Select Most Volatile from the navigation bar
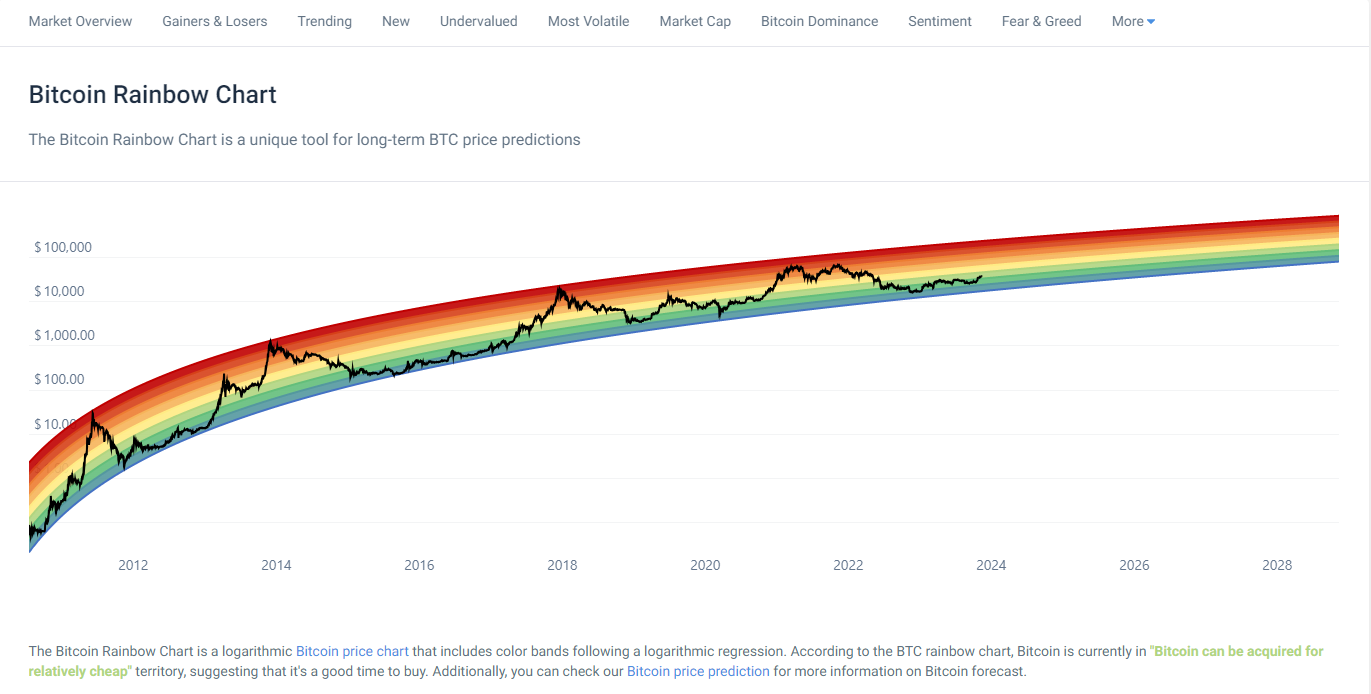Image resolution: width=1371 pixels, height=694 pixels. point(588,21)
